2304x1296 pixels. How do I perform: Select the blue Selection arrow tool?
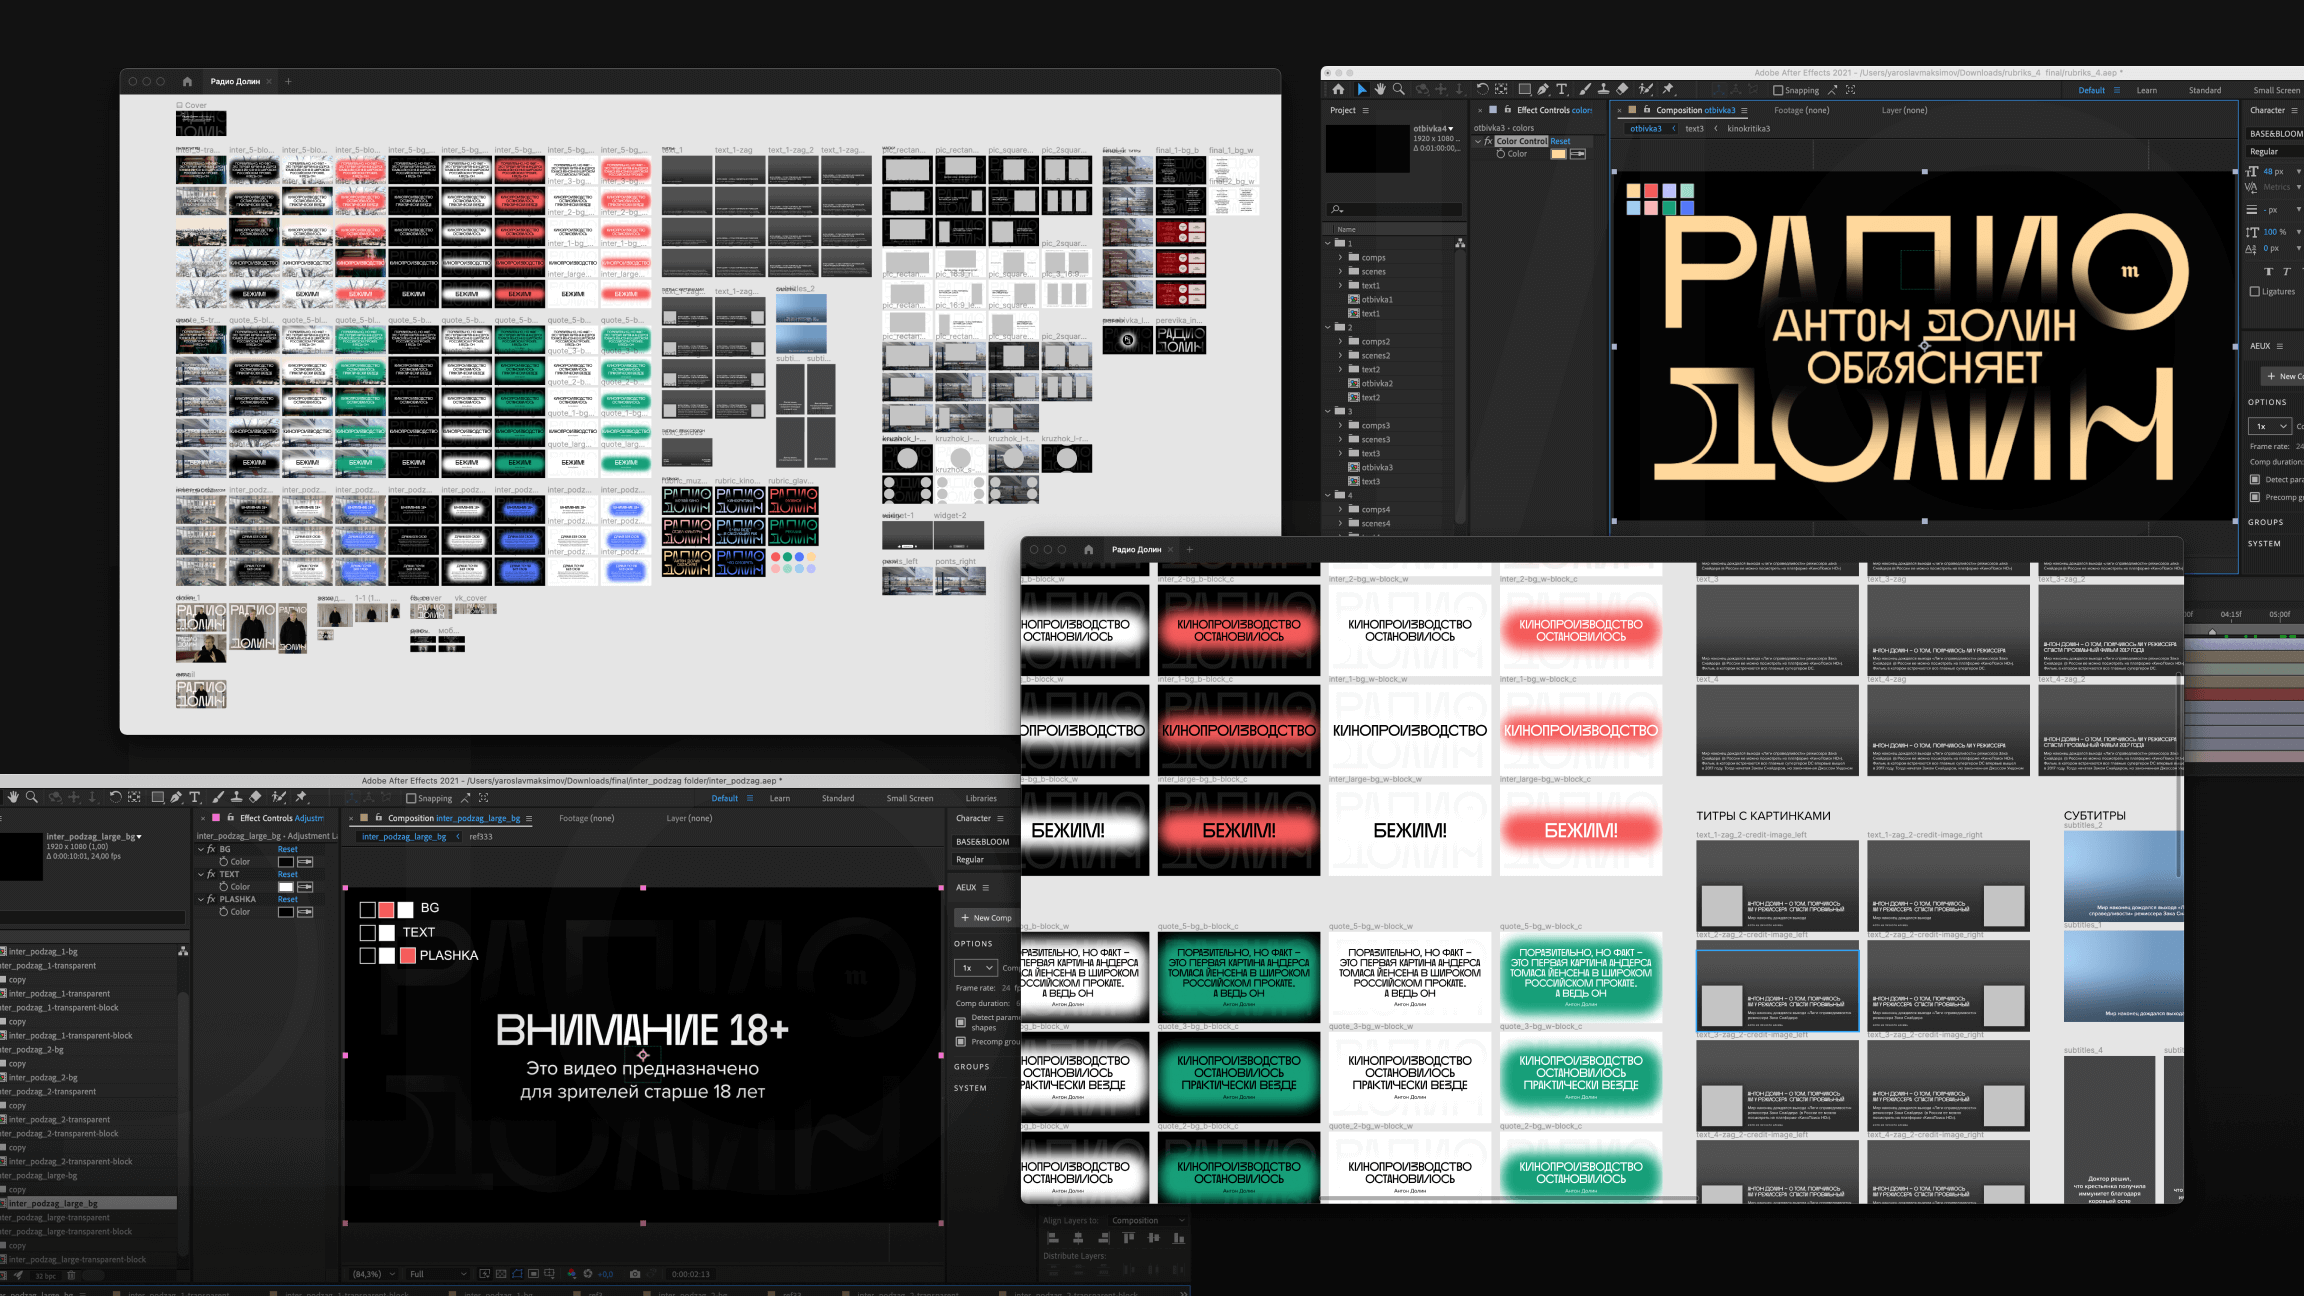coord(1361,90)
